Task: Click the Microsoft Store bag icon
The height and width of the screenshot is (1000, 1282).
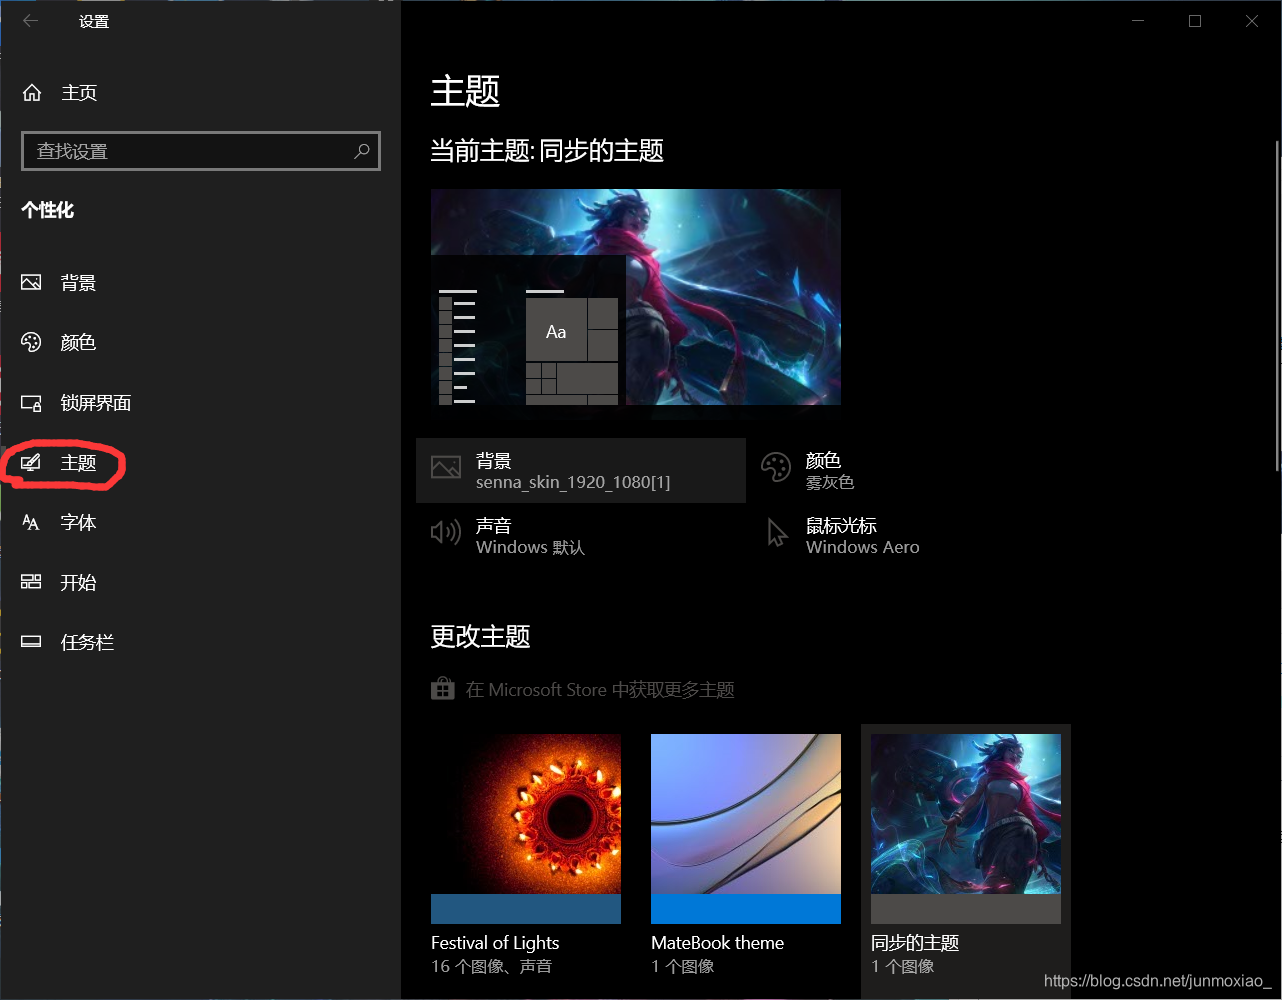Action: (442, 689)
